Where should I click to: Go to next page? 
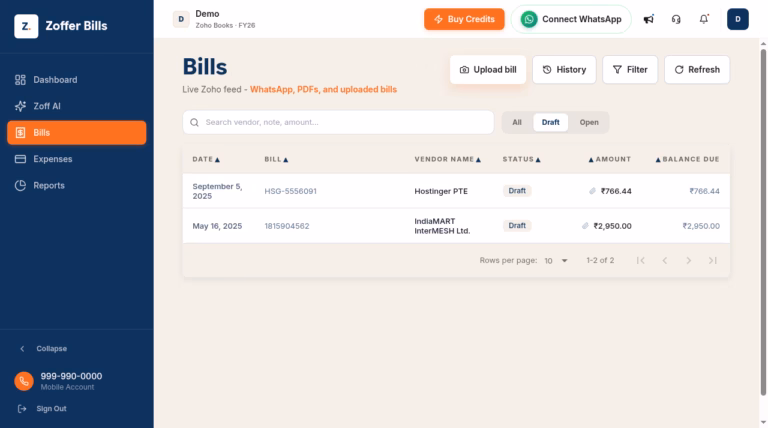point(688,261)
